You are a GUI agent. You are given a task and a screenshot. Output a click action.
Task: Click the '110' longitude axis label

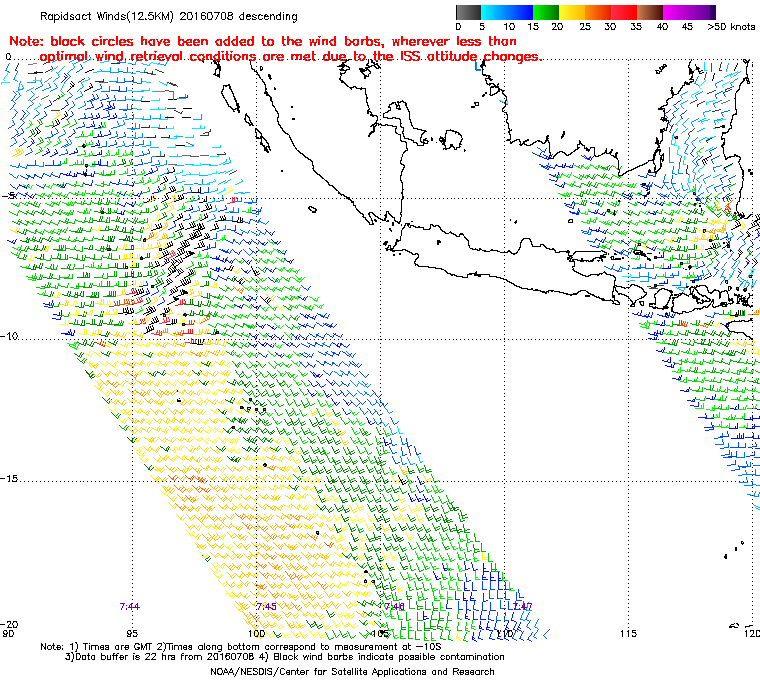[x=505, y=634]
